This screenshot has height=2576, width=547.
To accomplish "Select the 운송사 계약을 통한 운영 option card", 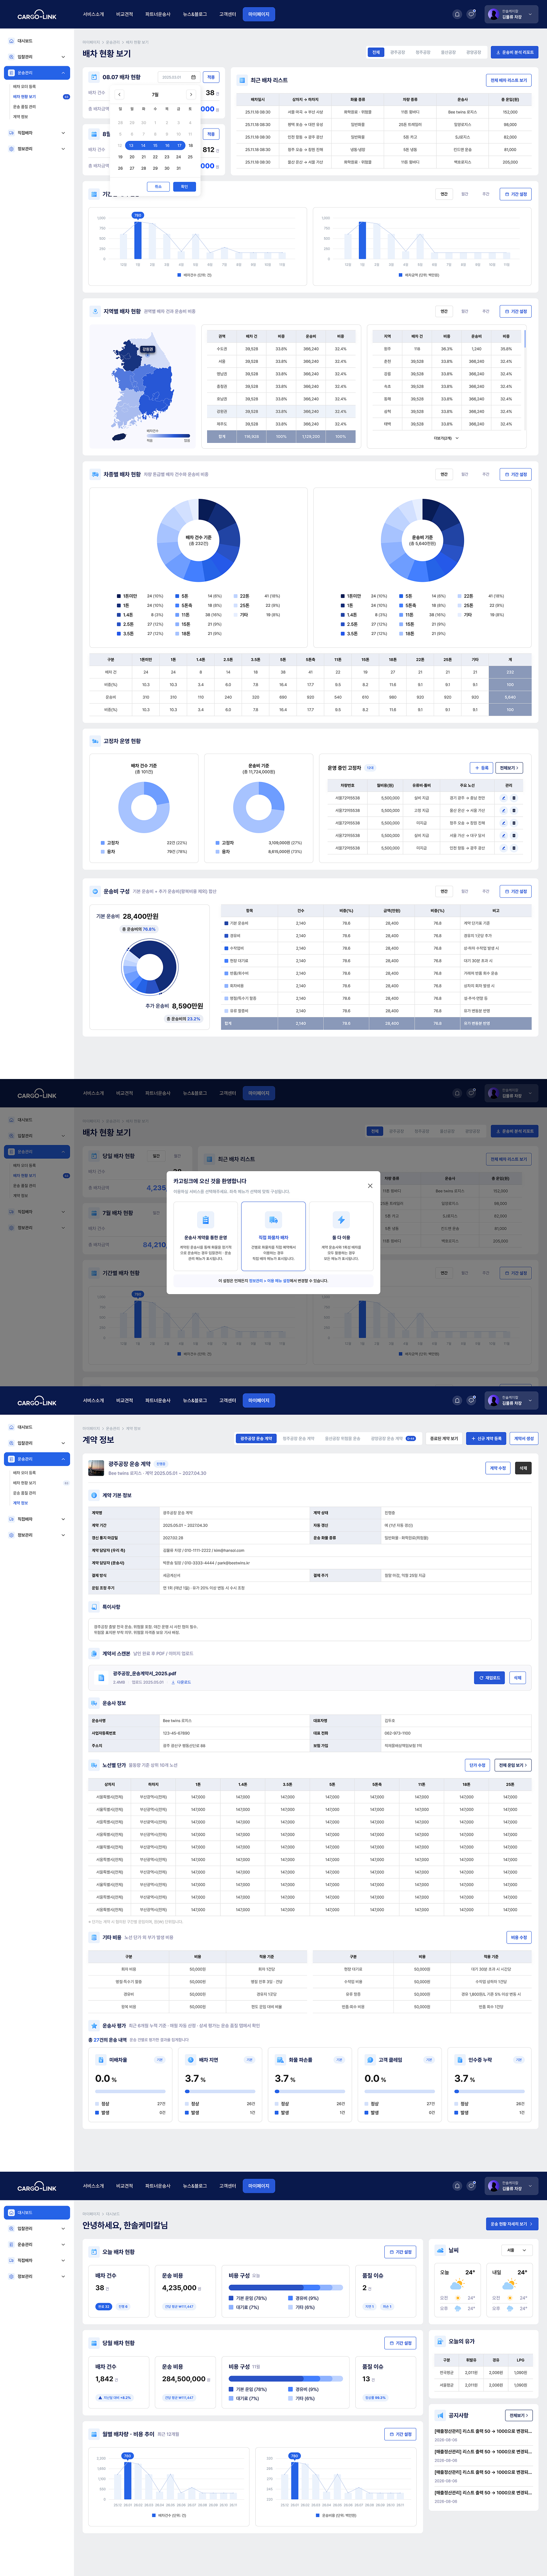I will click(205, 1236).
